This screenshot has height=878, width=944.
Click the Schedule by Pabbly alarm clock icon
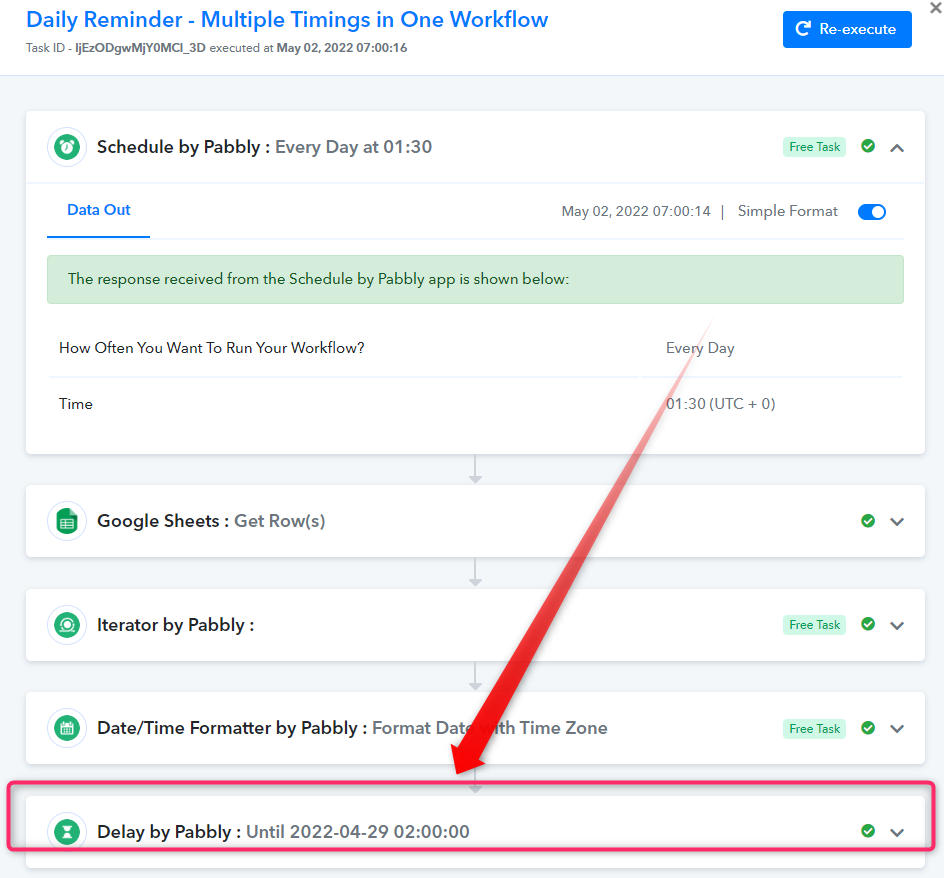pos(67,147)
